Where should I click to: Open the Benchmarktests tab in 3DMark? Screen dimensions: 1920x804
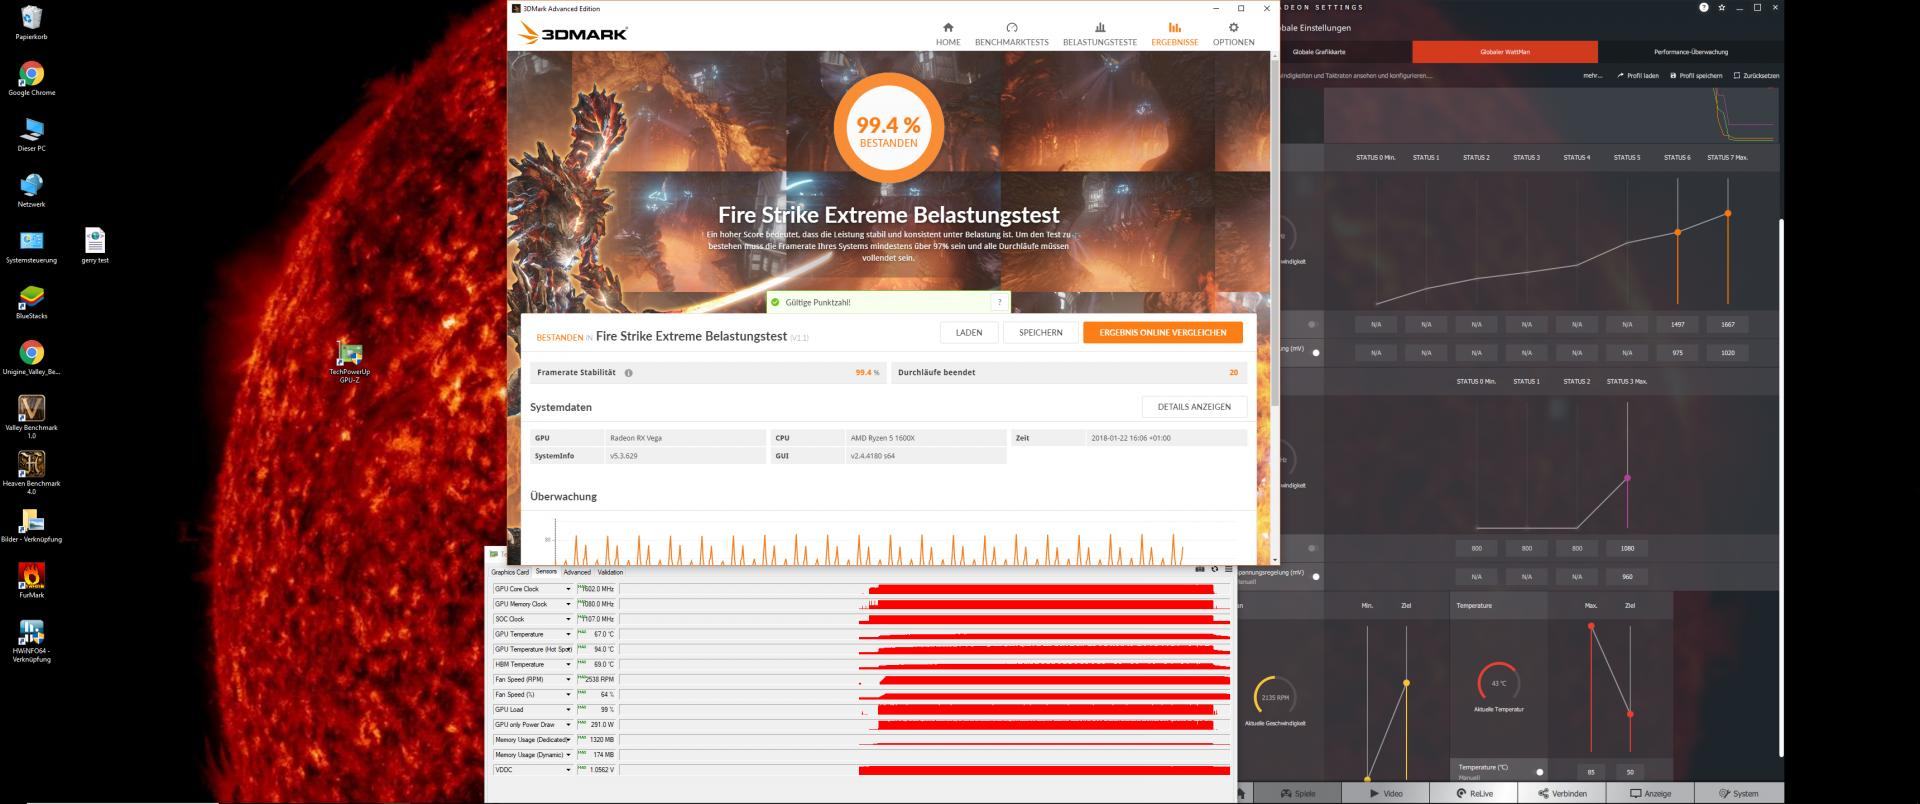click(1011, 34)
